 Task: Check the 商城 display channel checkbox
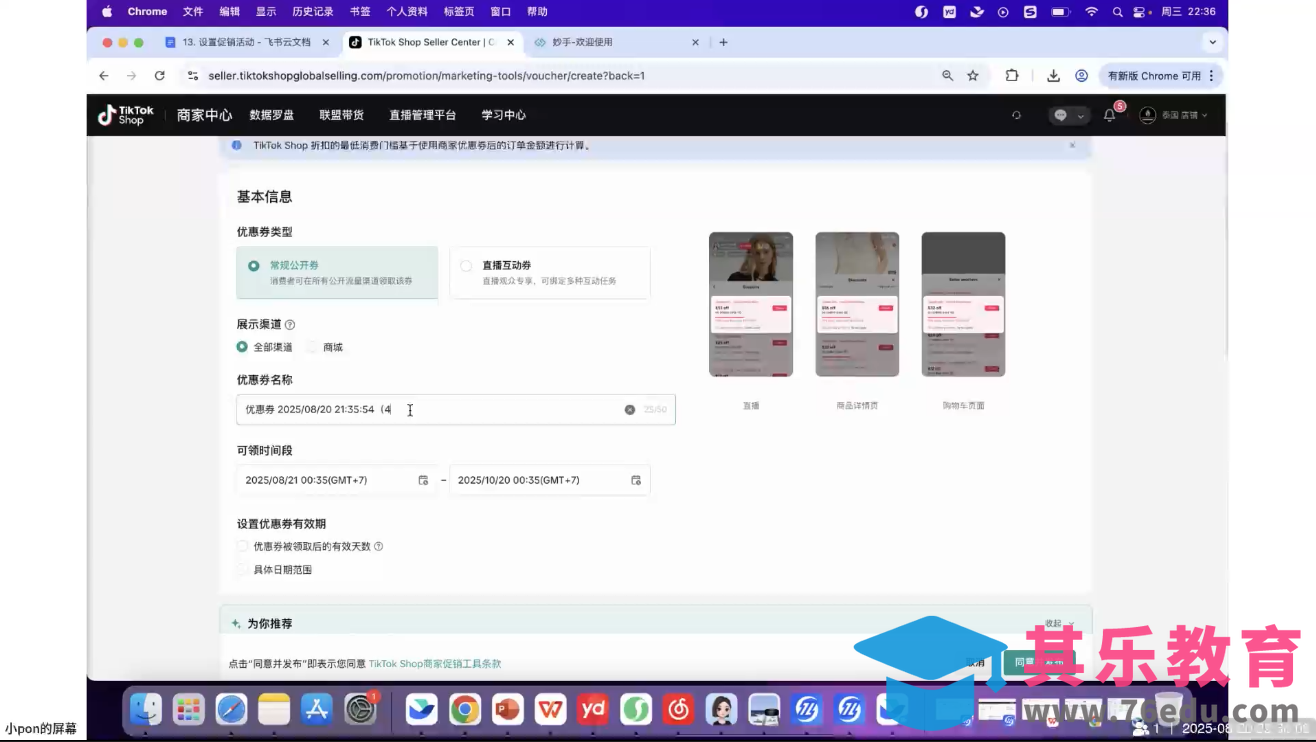click(313, 347)
